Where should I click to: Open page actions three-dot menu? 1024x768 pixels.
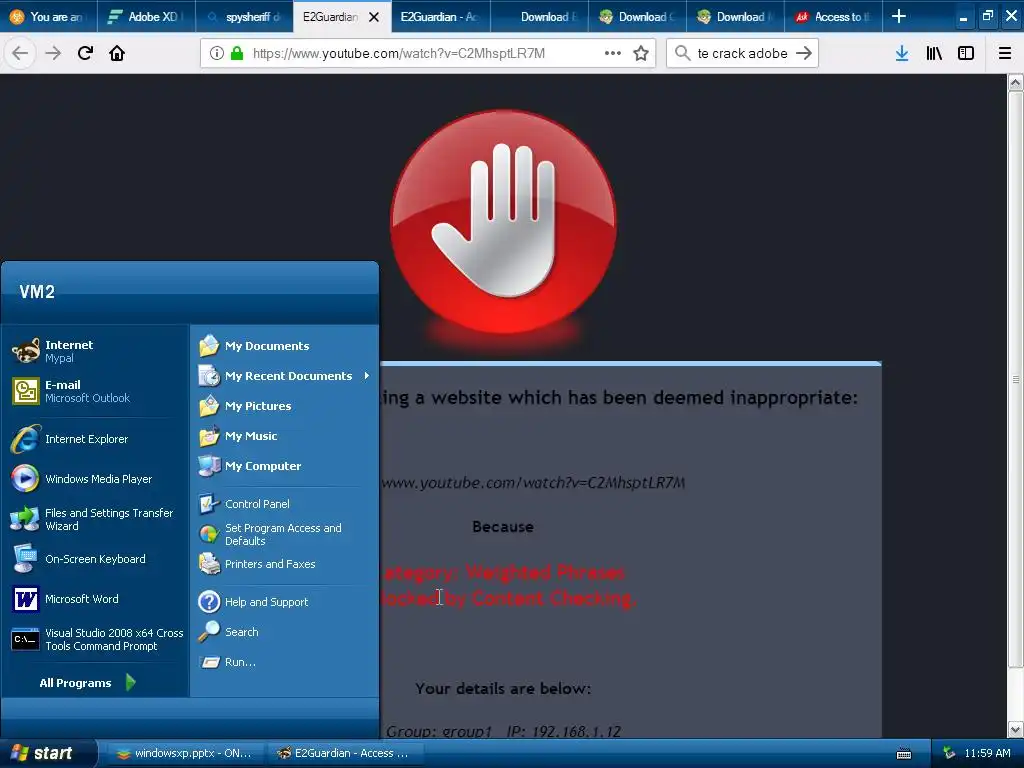tap(613, 54)
